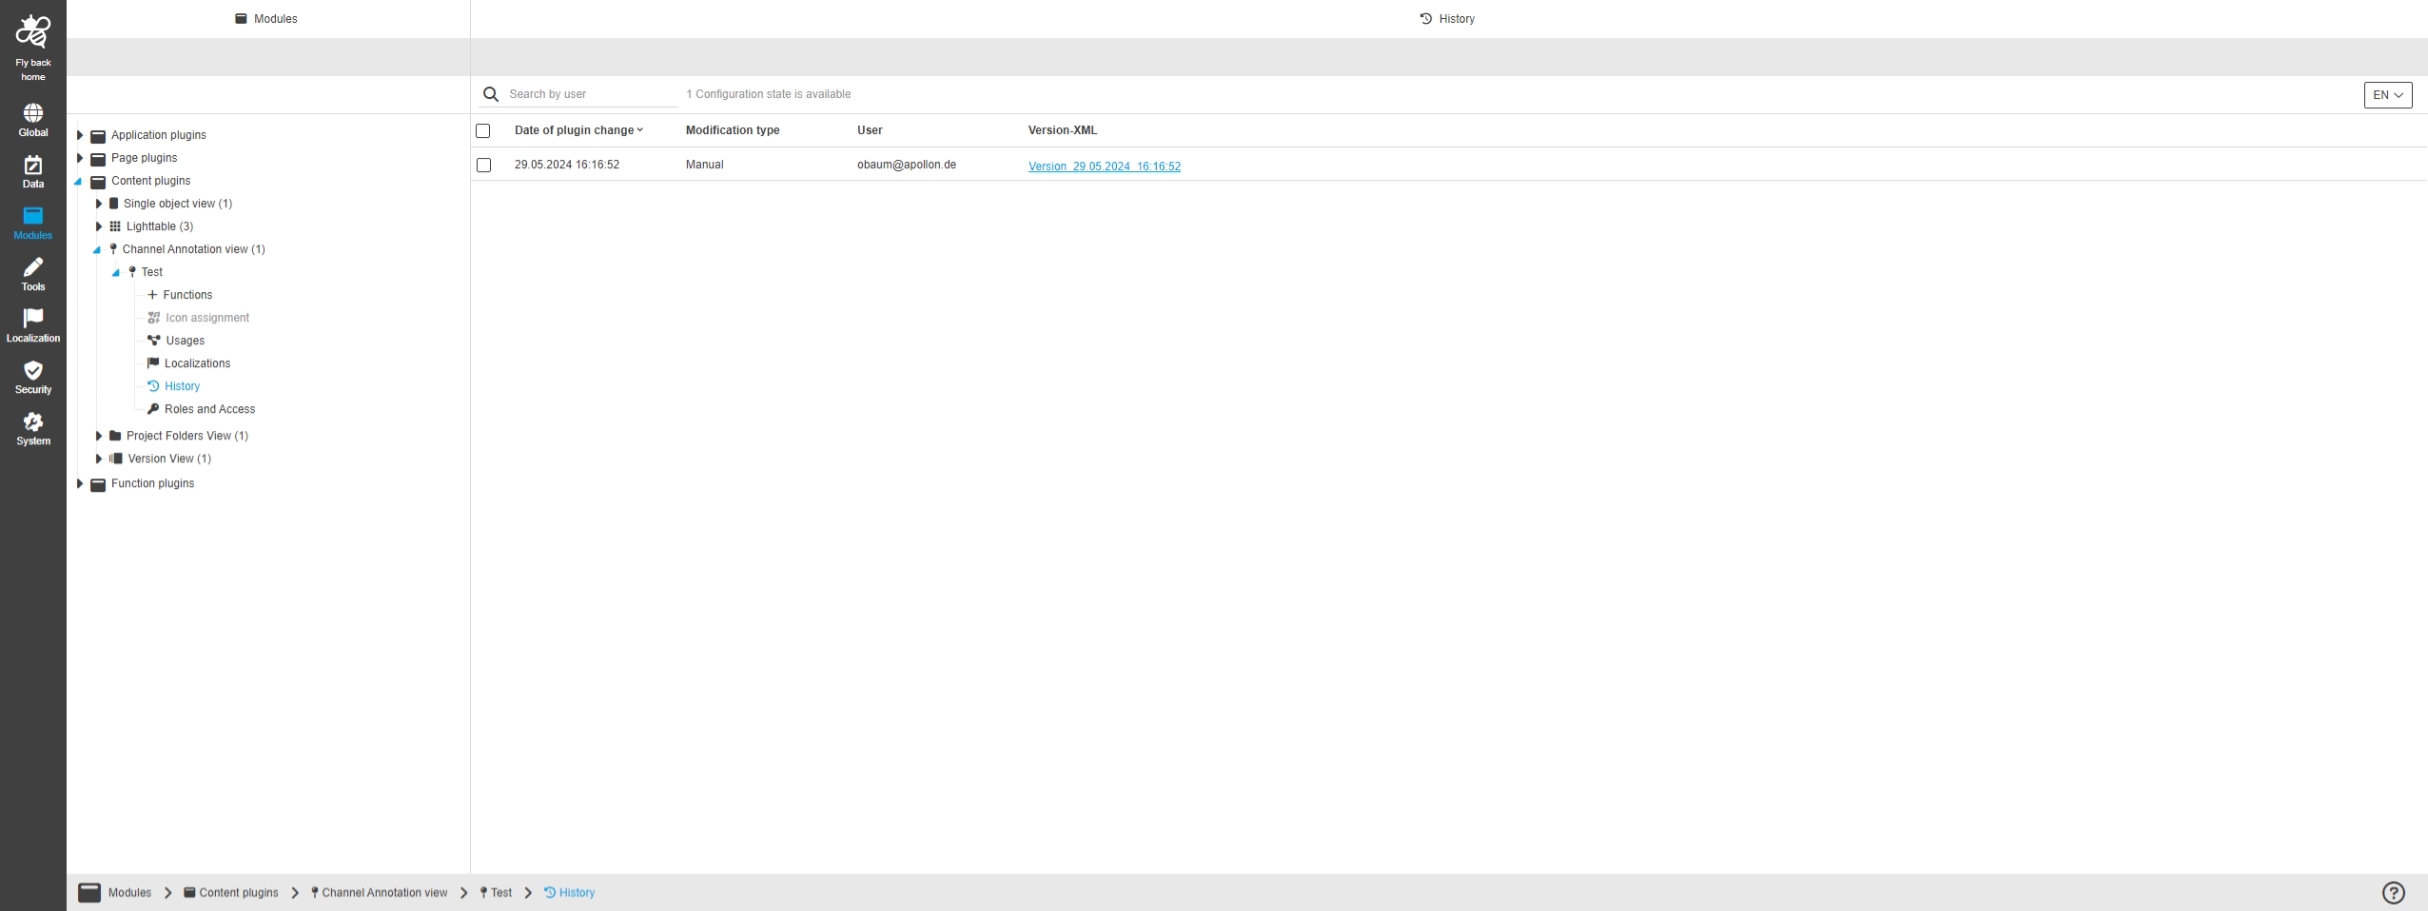2428x911 pixels.
Task: Expand the Application plugins tree node
Action: click(x=80, y=135)
